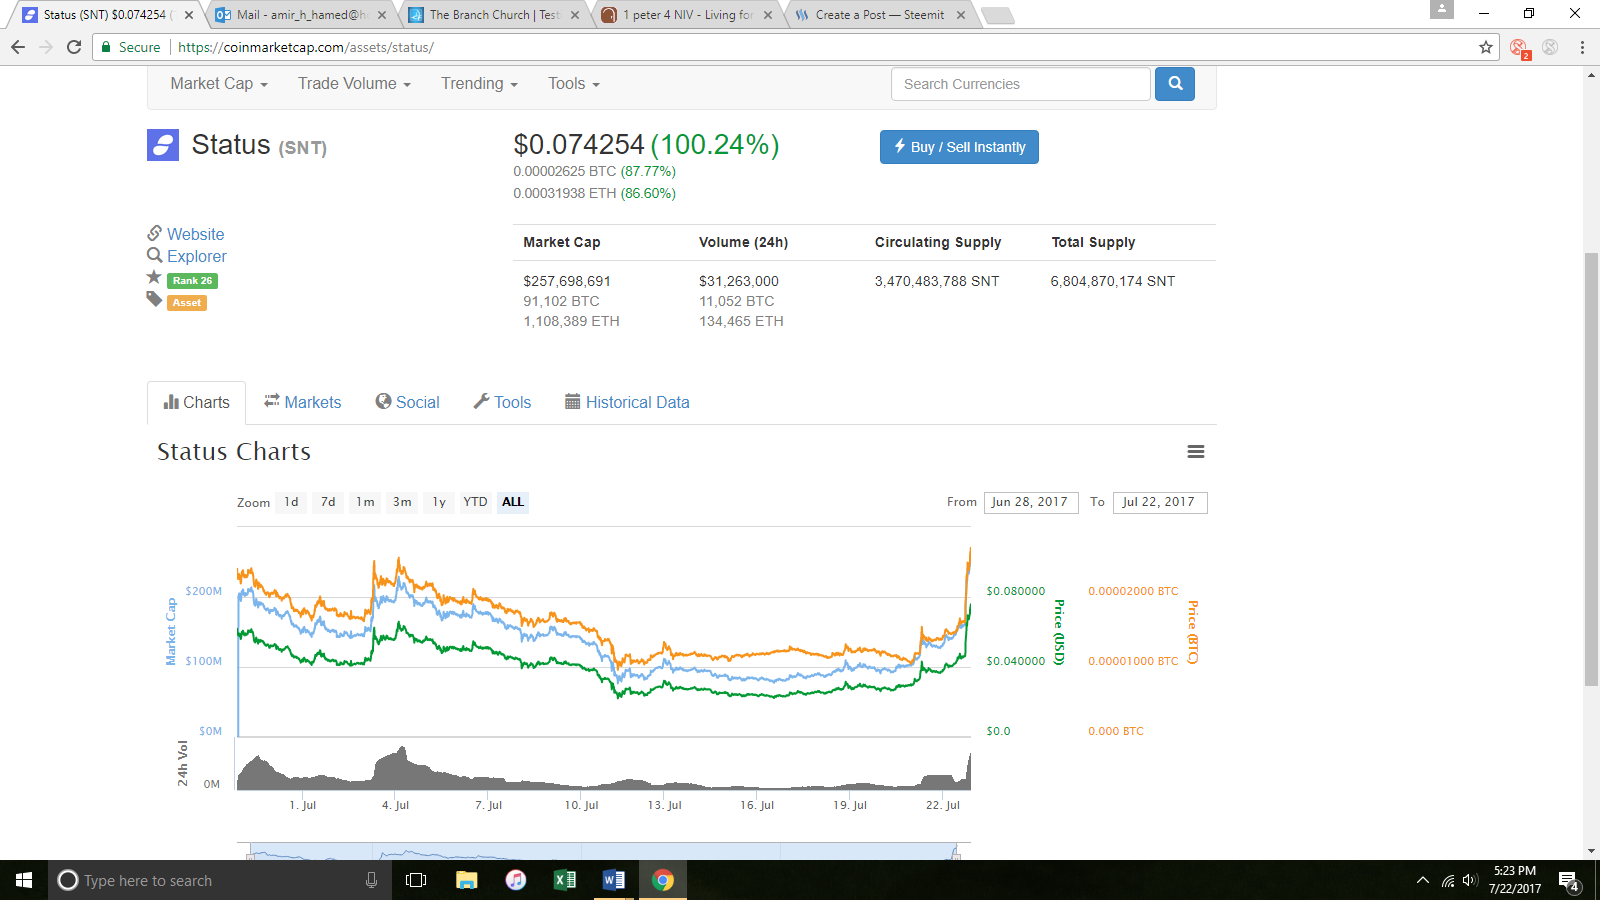Show hidden tray icons chevron
Screen dimensions: 1600x900
(x=1422, y=881)
